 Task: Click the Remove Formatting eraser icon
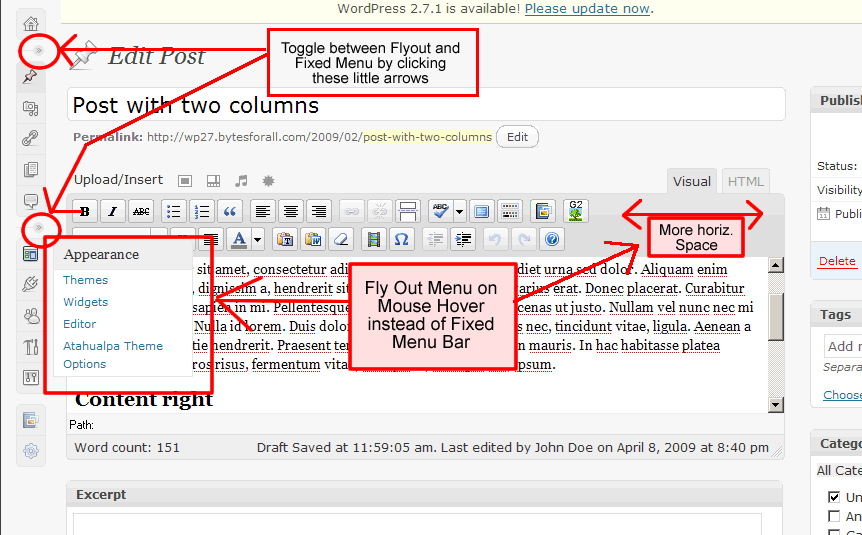[341, 239]
